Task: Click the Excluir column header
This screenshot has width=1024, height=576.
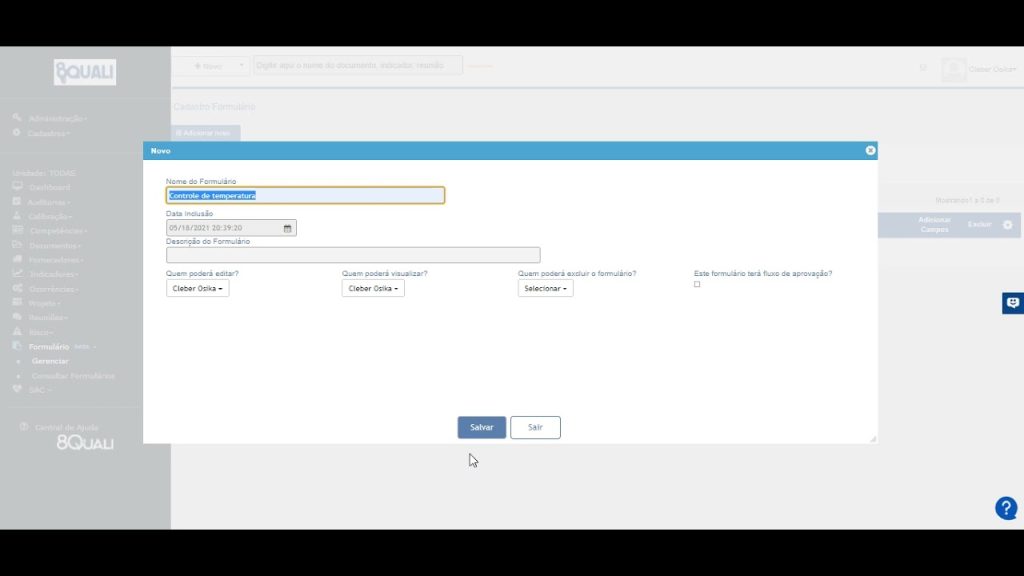Action: click(x=979, y=225)
